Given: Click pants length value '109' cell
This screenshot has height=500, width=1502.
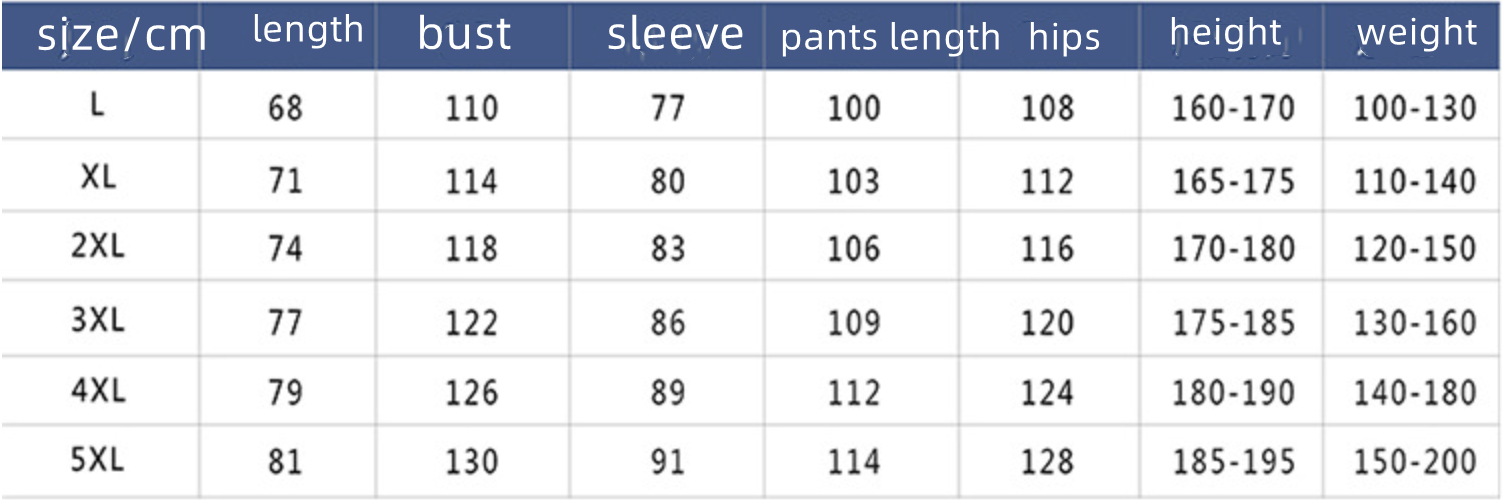Looking at the screenshot, I should point(853,322).
